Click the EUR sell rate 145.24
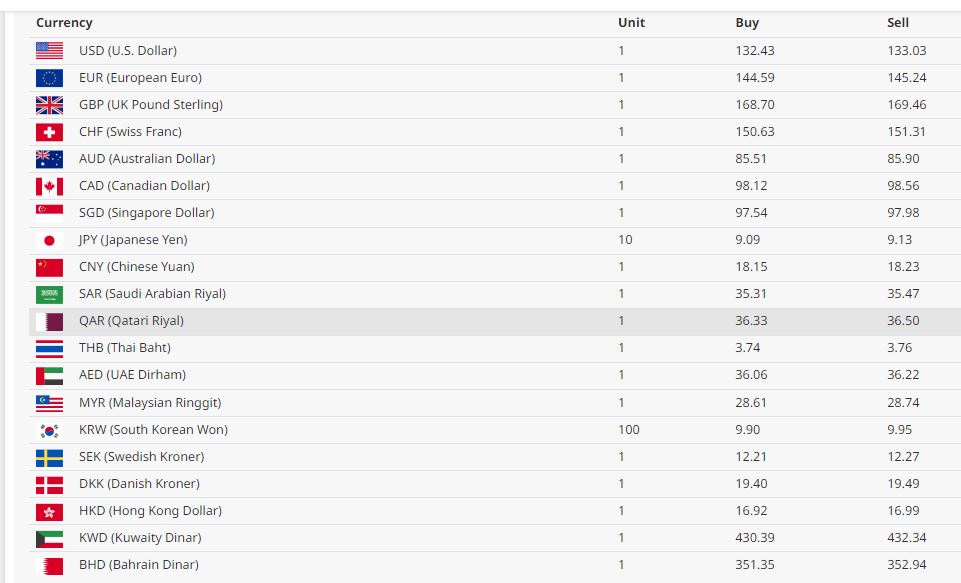The width and height of the screenshot is (961, 583). (907, 78)
